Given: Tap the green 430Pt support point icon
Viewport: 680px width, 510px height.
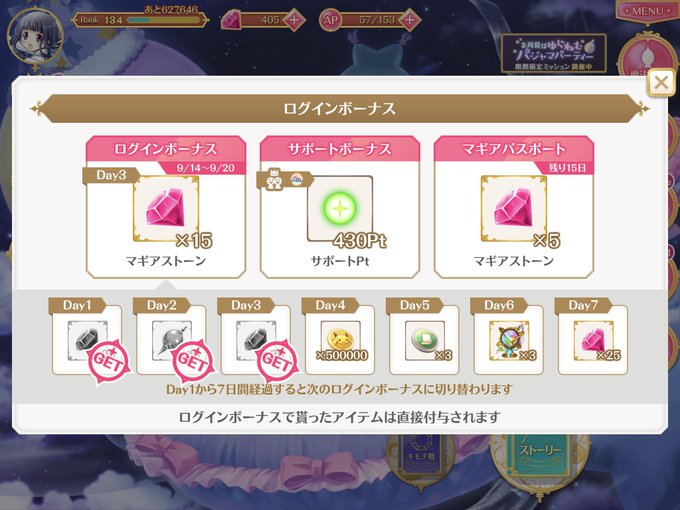Looking at the screenshot, I should point(340,209).
